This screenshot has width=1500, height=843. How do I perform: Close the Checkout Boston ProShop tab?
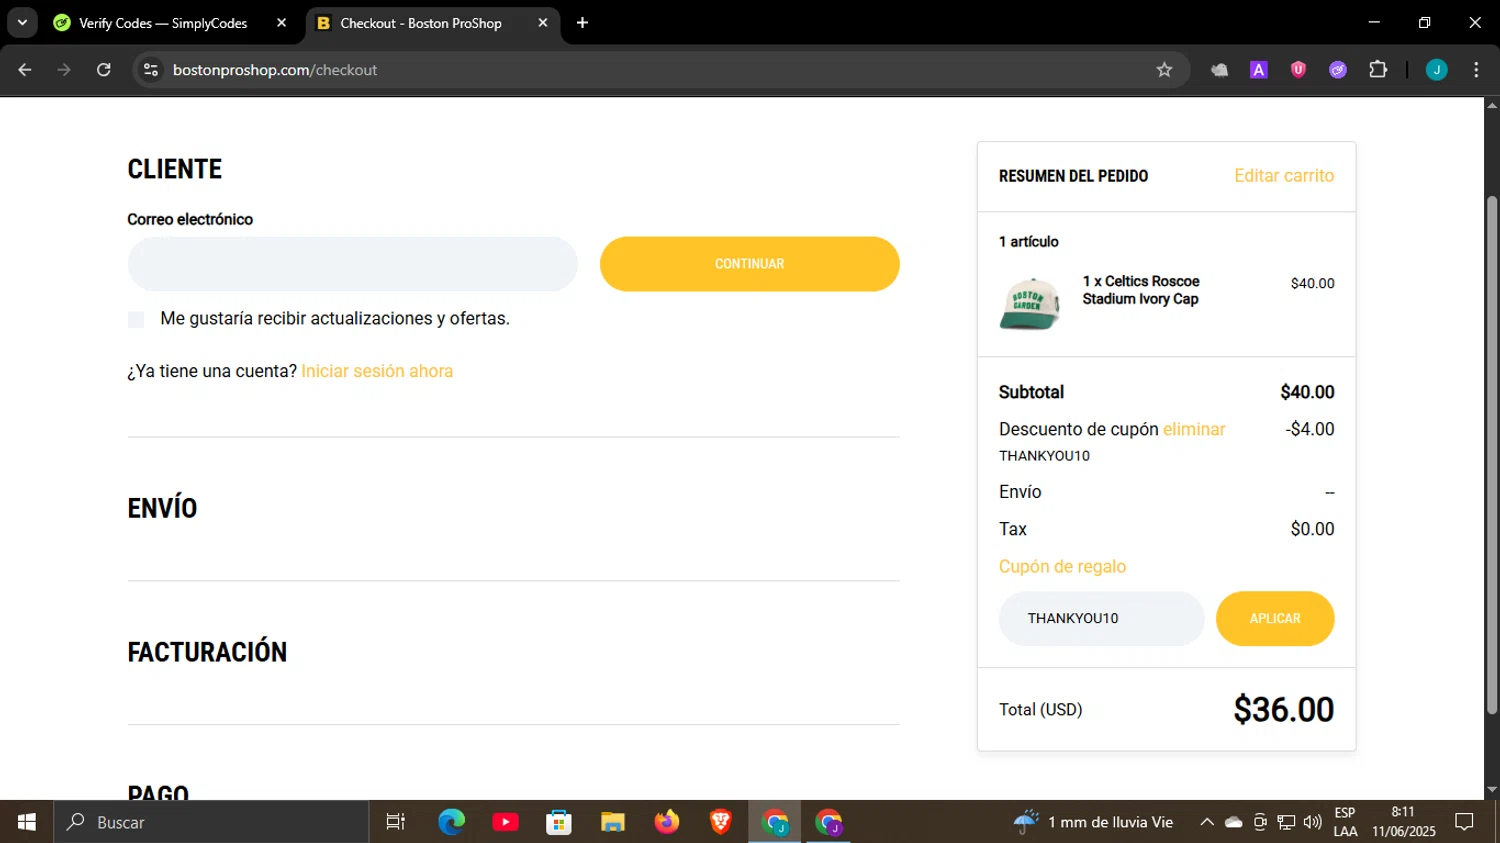[542, 23]
